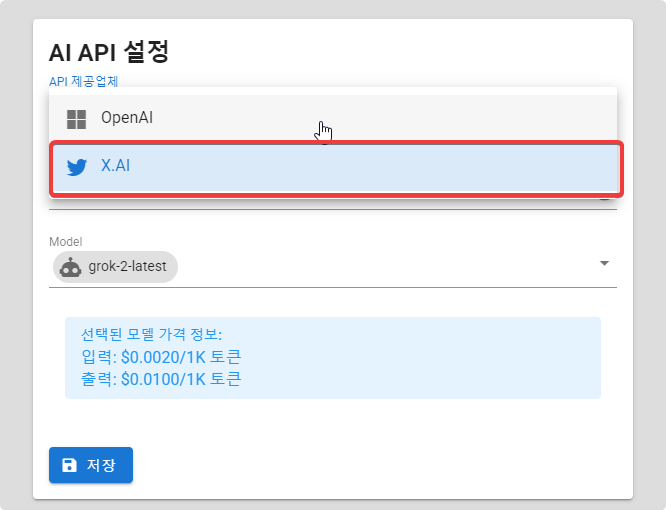This screenshot has height=510, width=666.
Task: Click the API 제공업체 field label
Action: (x=84, y=81)
